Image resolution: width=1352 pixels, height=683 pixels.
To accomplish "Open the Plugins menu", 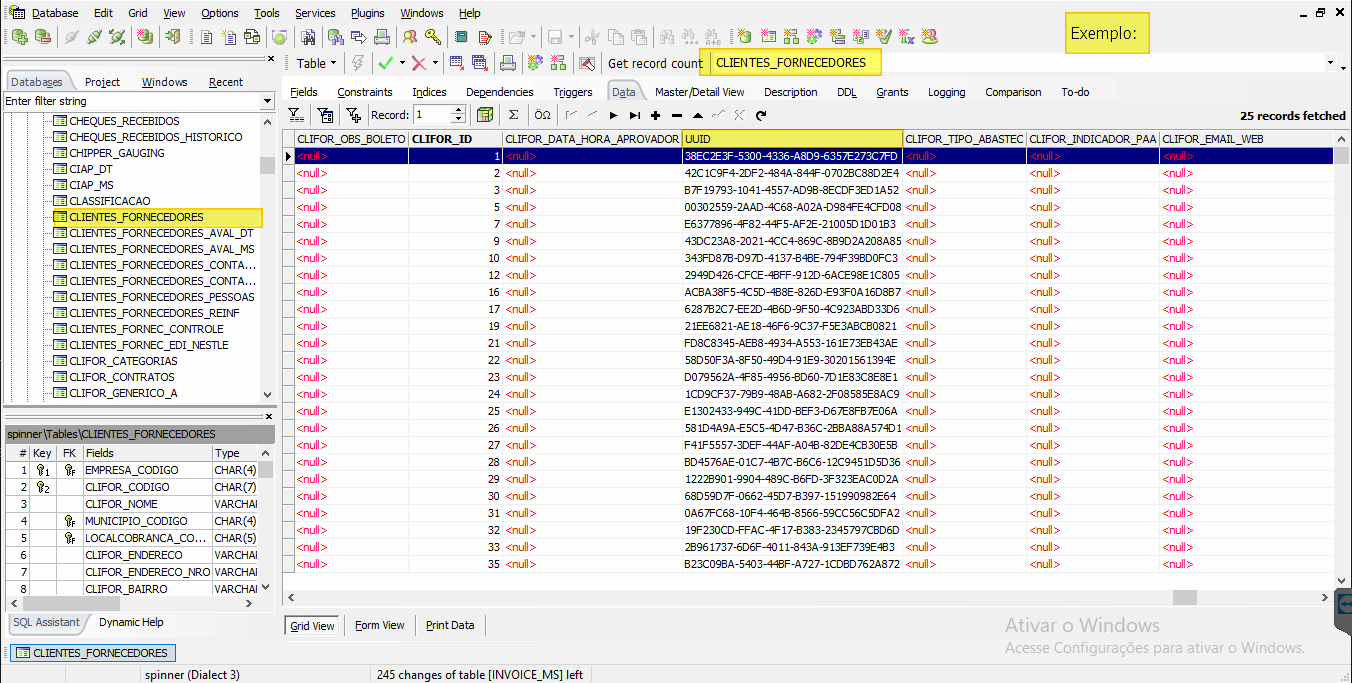I will coord(368,13).
